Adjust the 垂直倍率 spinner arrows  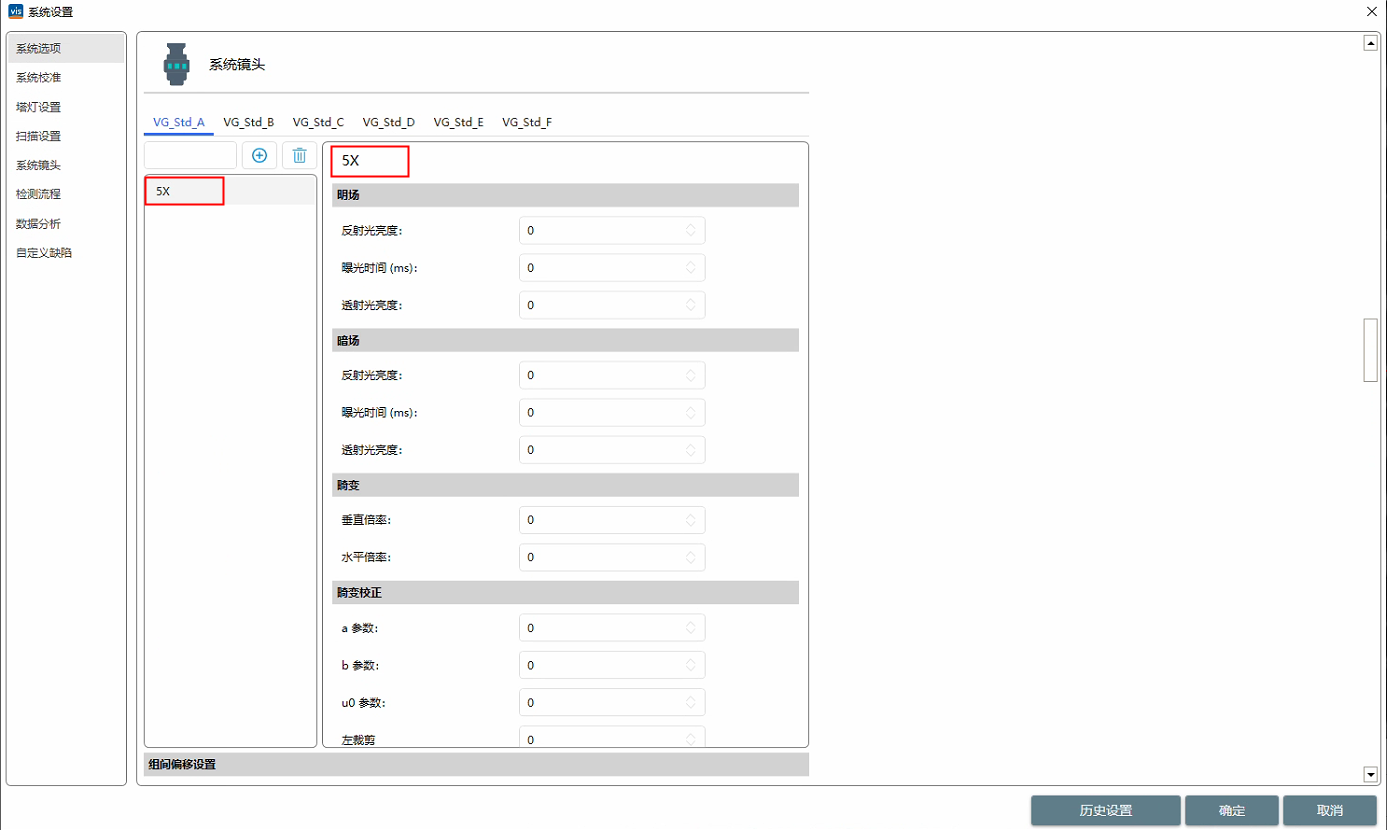click(690, 520)
